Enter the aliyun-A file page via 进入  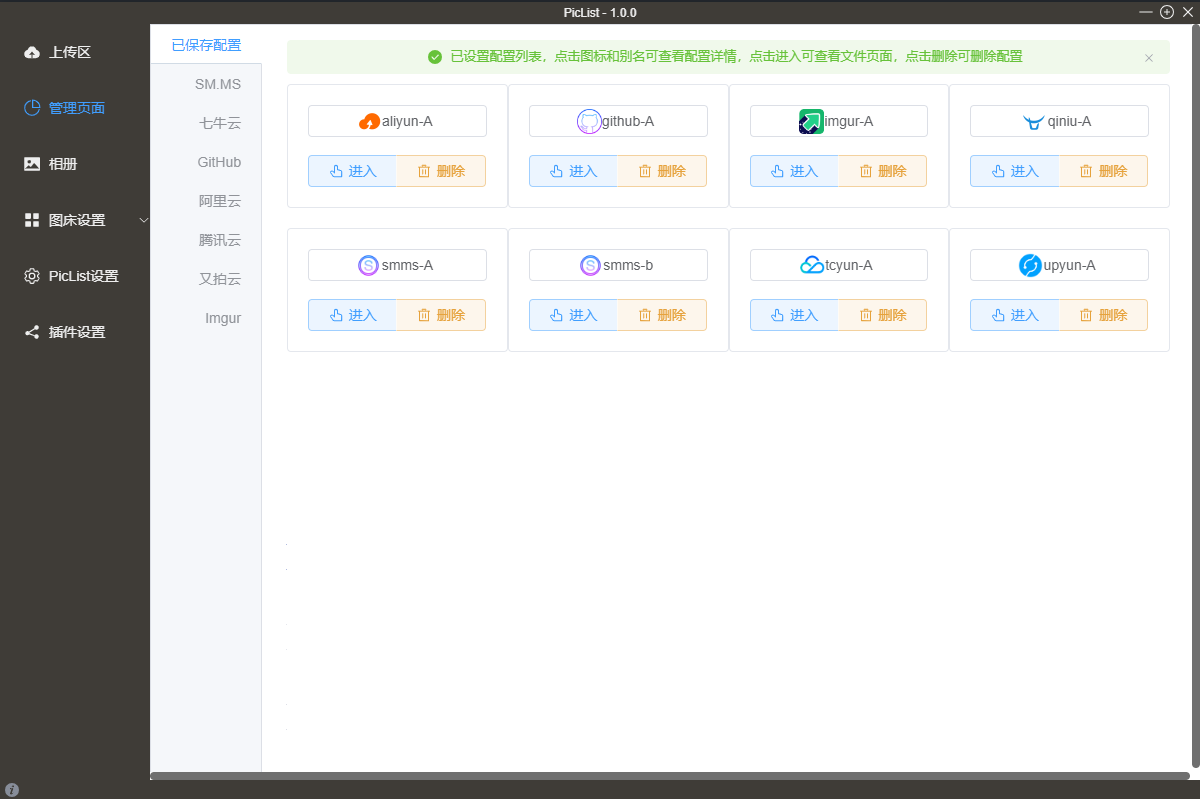point(352,171)
